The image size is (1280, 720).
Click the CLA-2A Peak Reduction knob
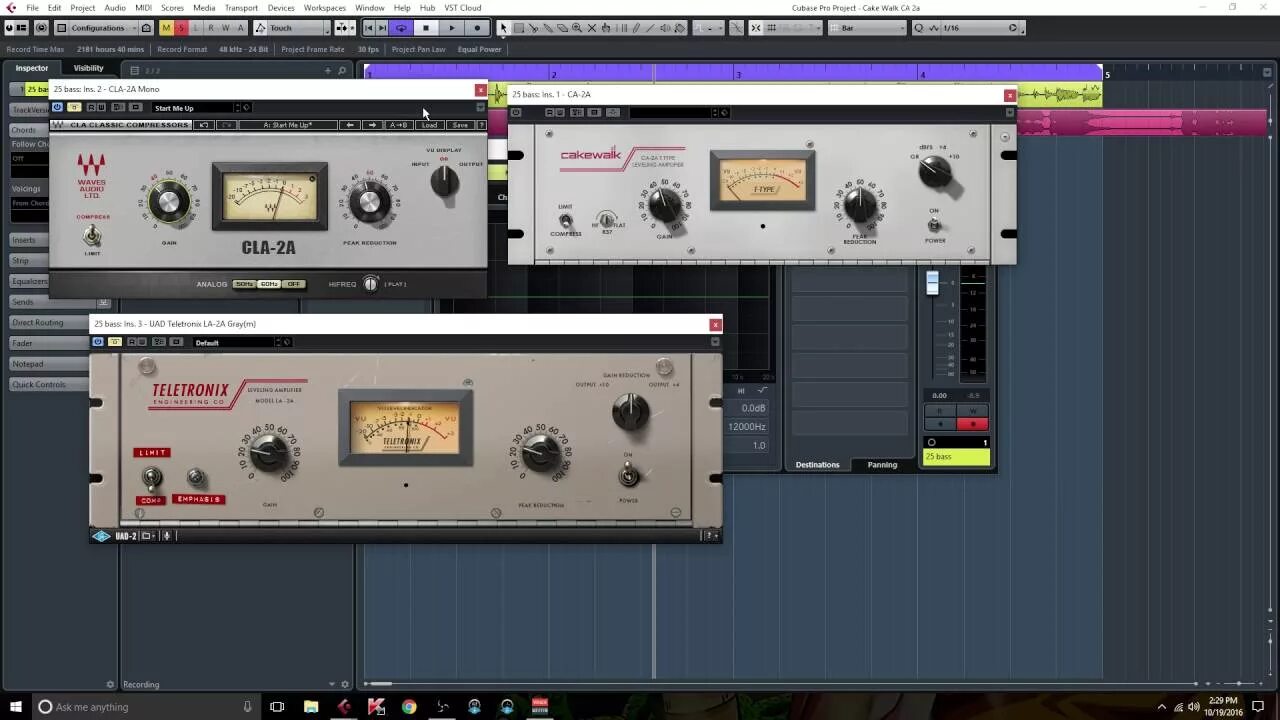pos(369,202)
